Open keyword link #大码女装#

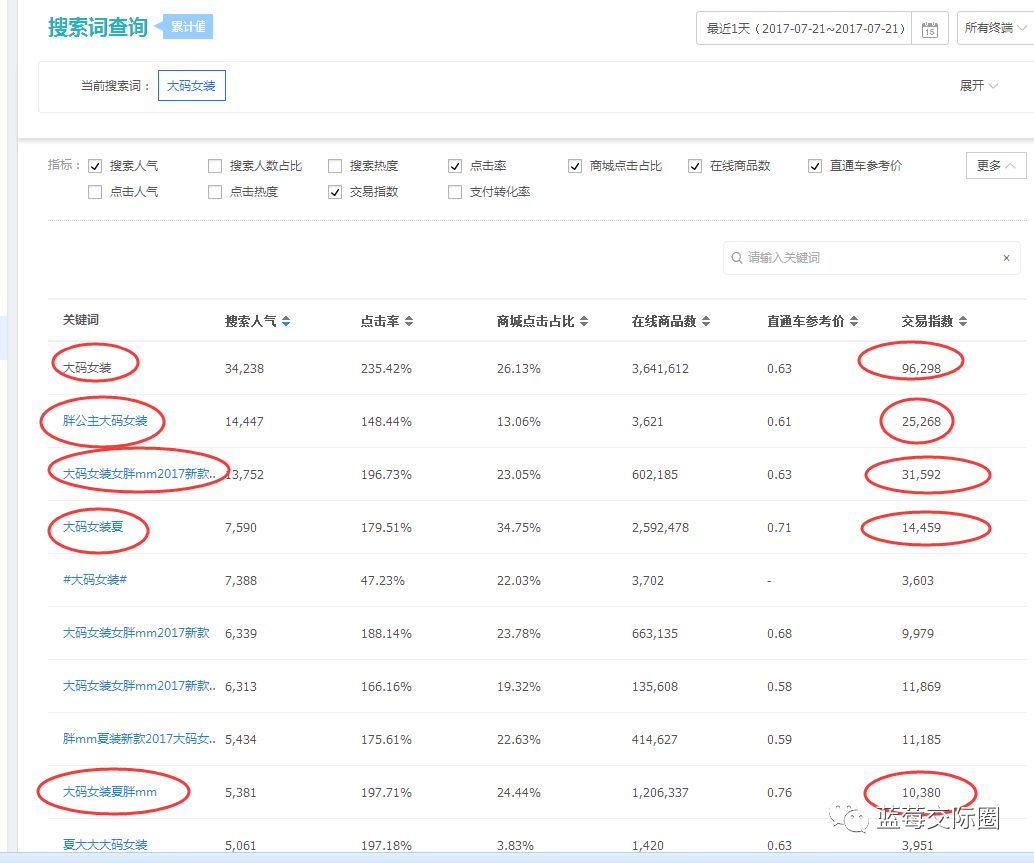[x=95, y=580]
